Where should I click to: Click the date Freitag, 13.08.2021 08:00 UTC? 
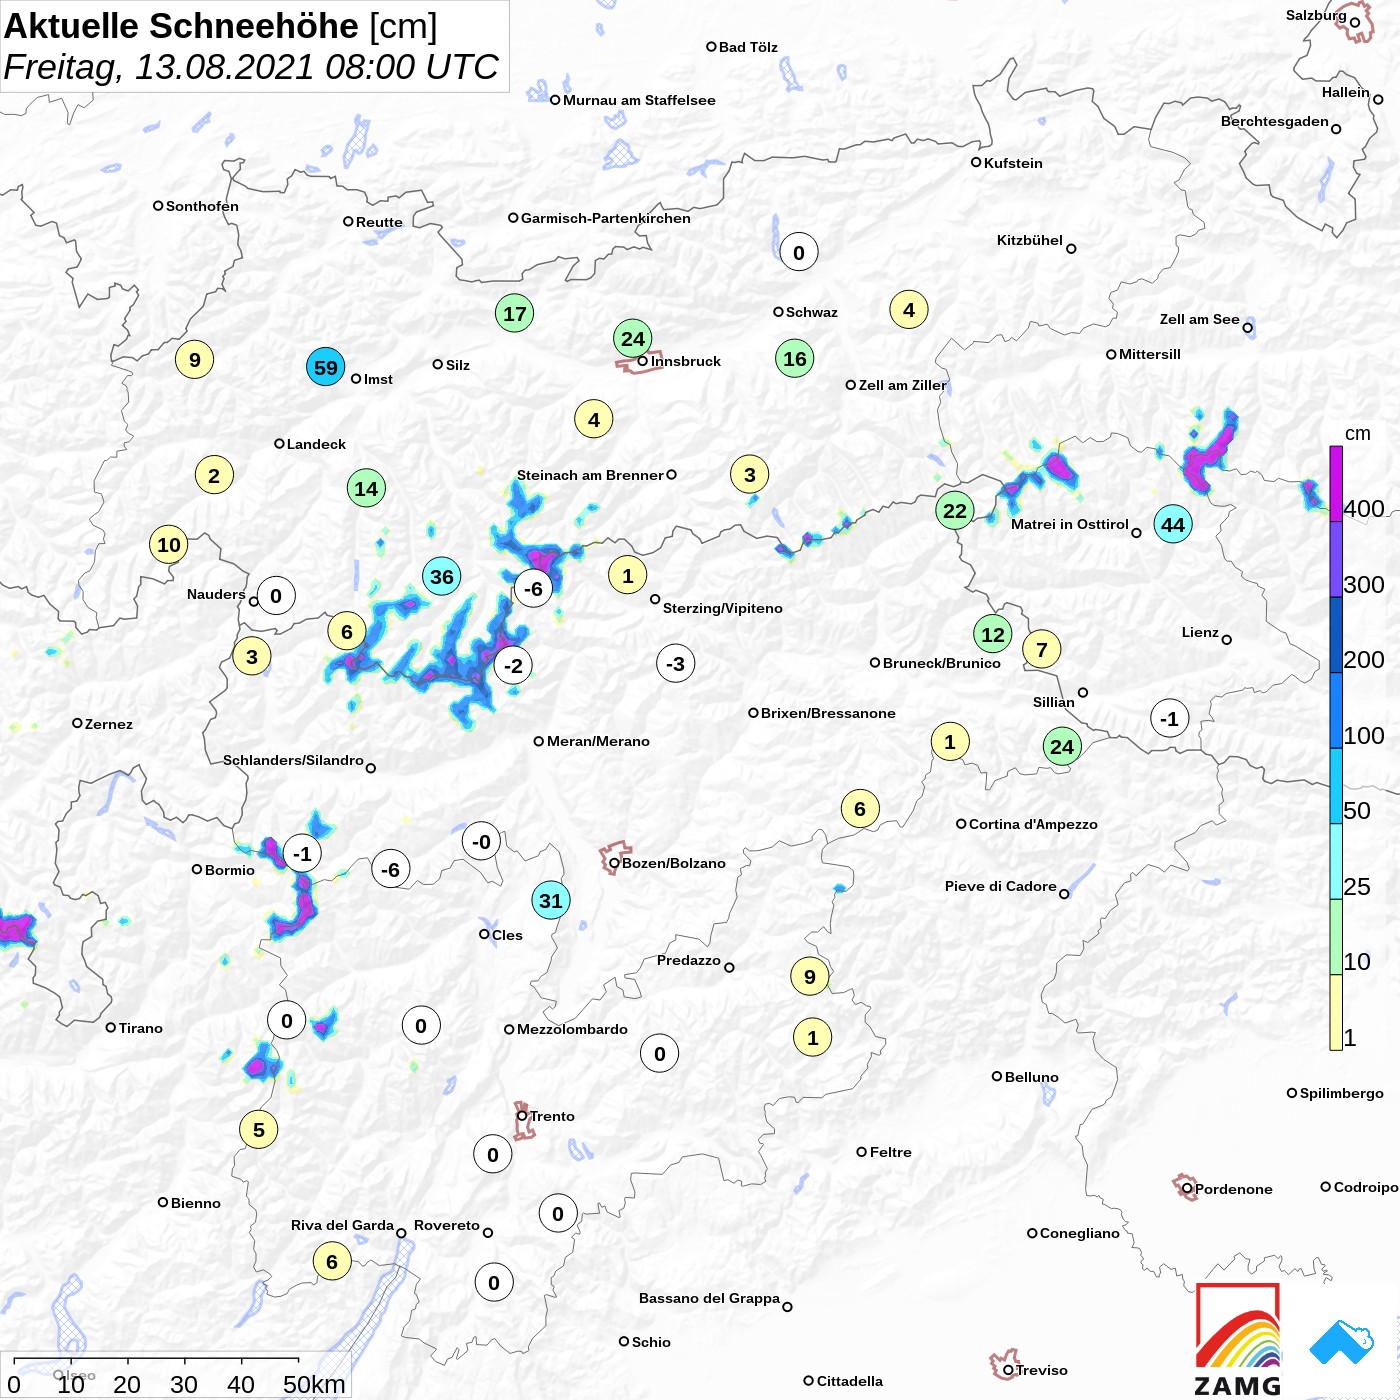point(251,67)
